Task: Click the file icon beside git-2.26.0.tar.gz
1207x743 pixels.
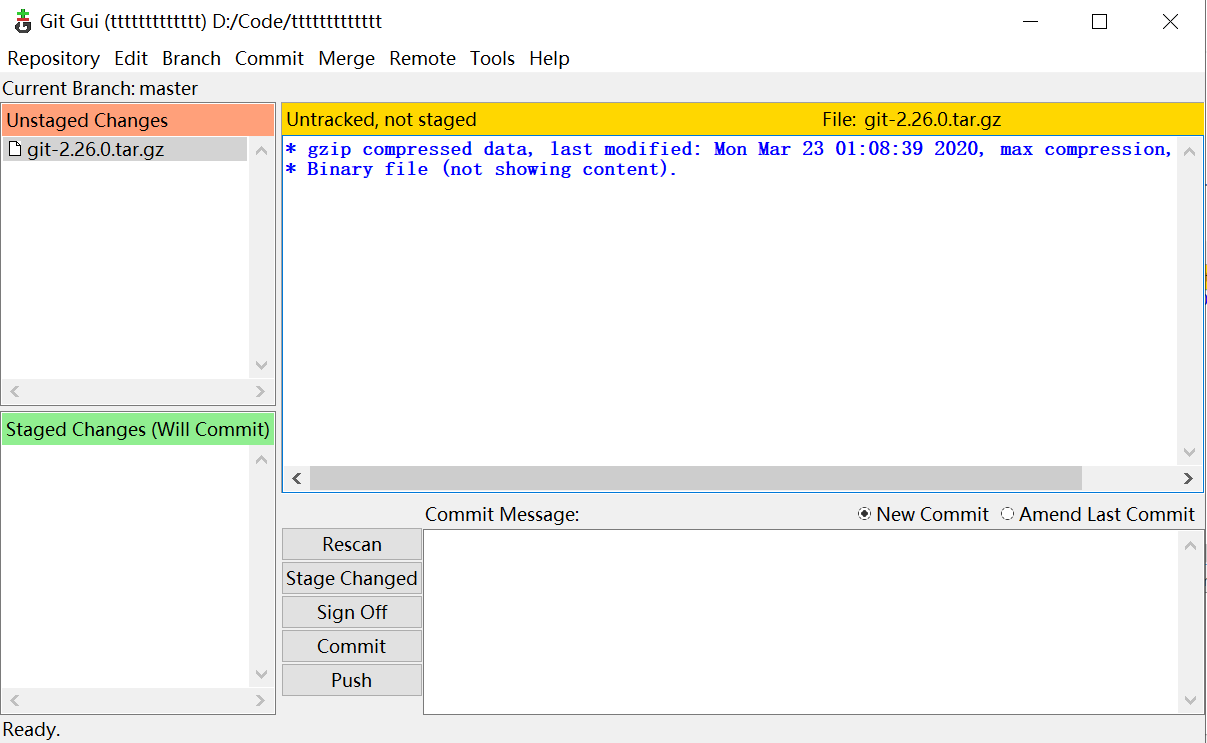Action: click(14, 150)
